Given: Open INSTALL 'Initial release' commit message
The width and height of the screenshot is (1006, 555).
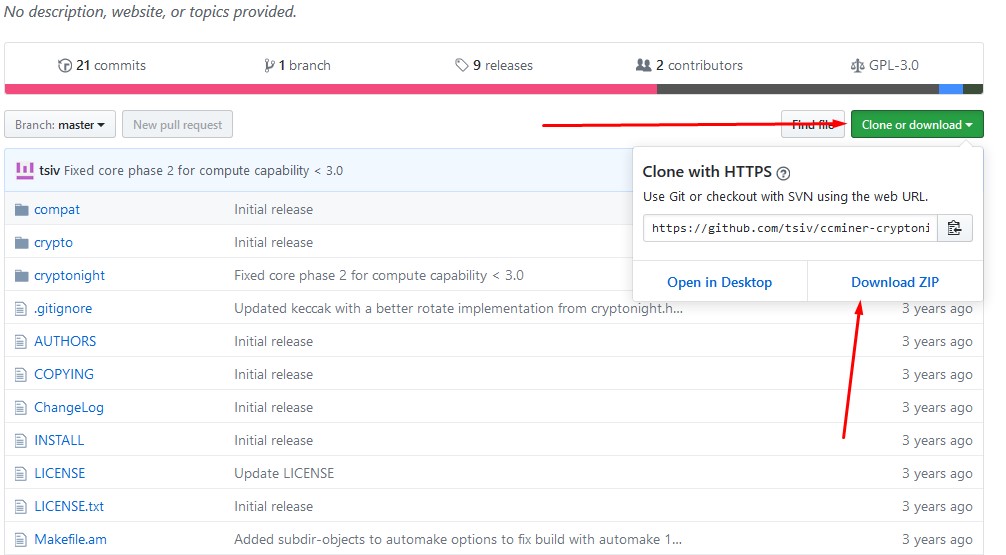Looking at the screenshot, I should (273, 440).
